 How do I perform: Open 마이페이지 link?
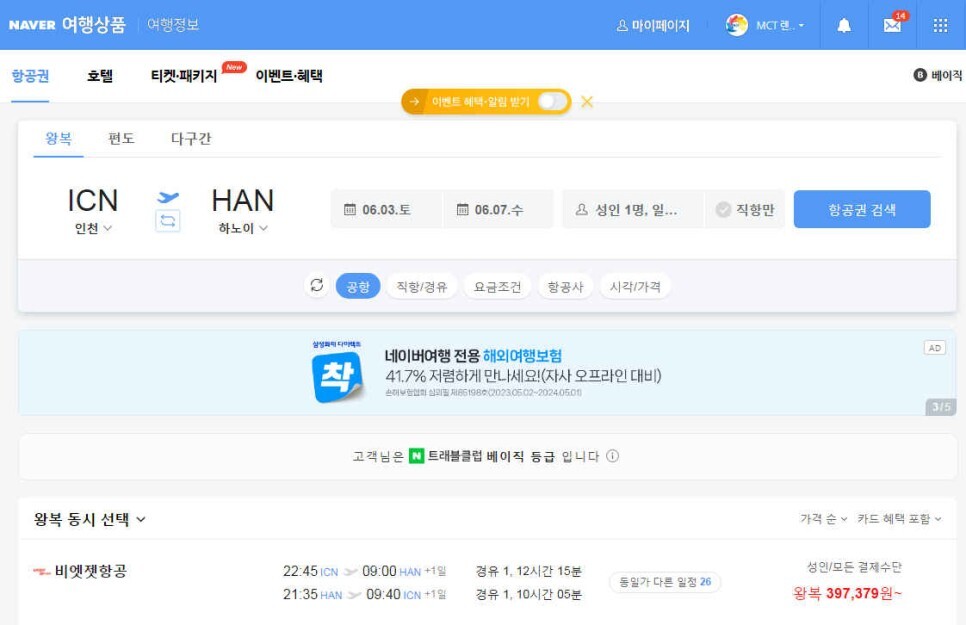coord(653,25)
